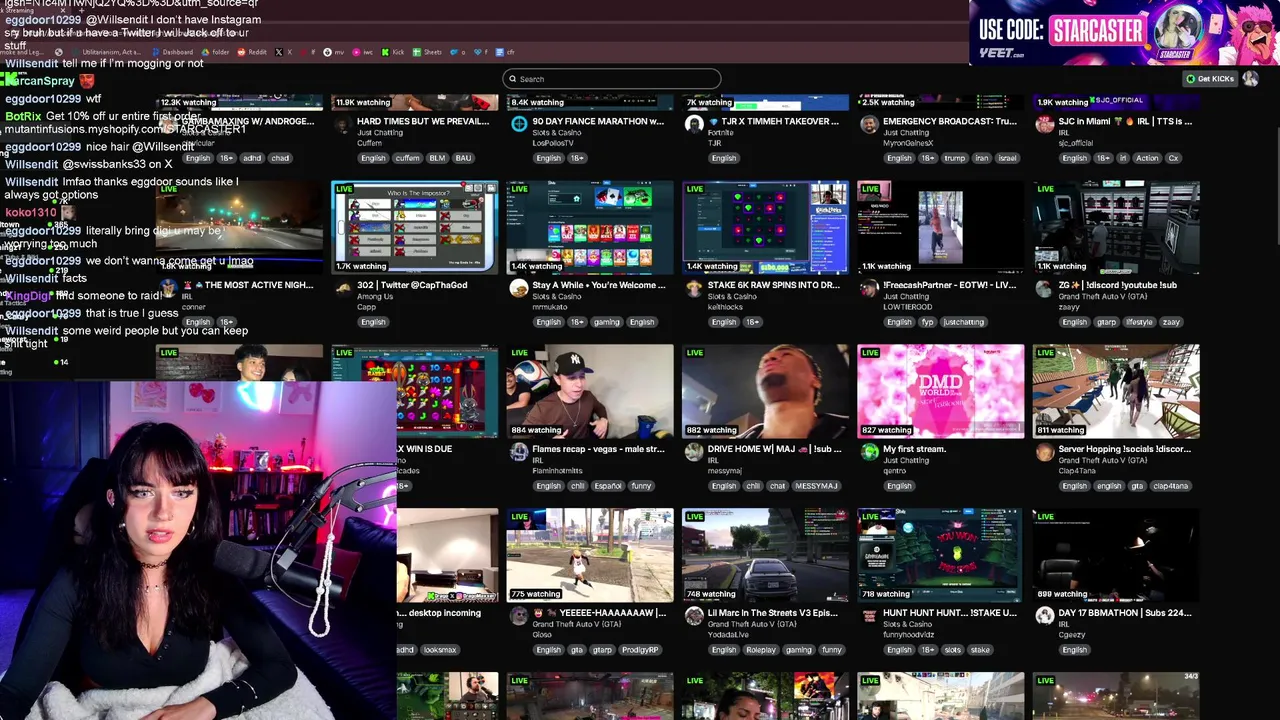
Task: Select 'israel' tag under EMERGENCY BROADCAST
Action: point(1007,158)
